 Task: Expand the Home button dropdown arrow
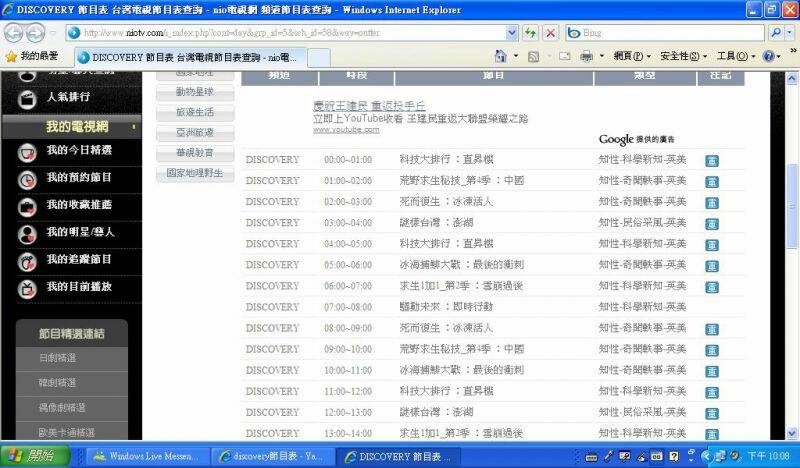pos(516,56)
